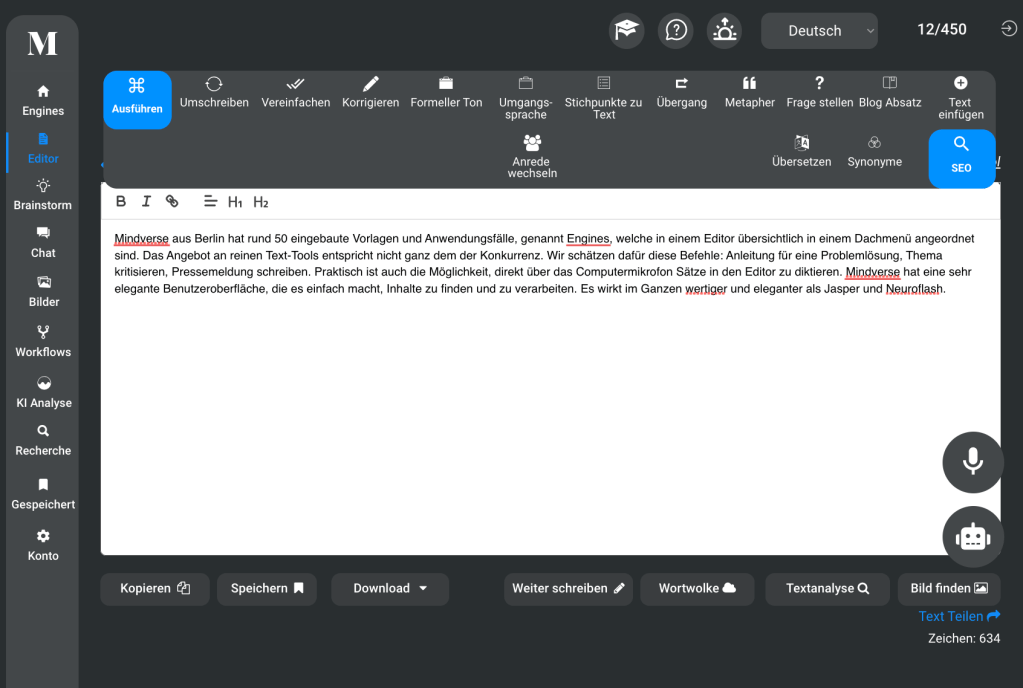Click the alarm siren icon
The height and width of the screenshot is (688, 1023).
724,30
